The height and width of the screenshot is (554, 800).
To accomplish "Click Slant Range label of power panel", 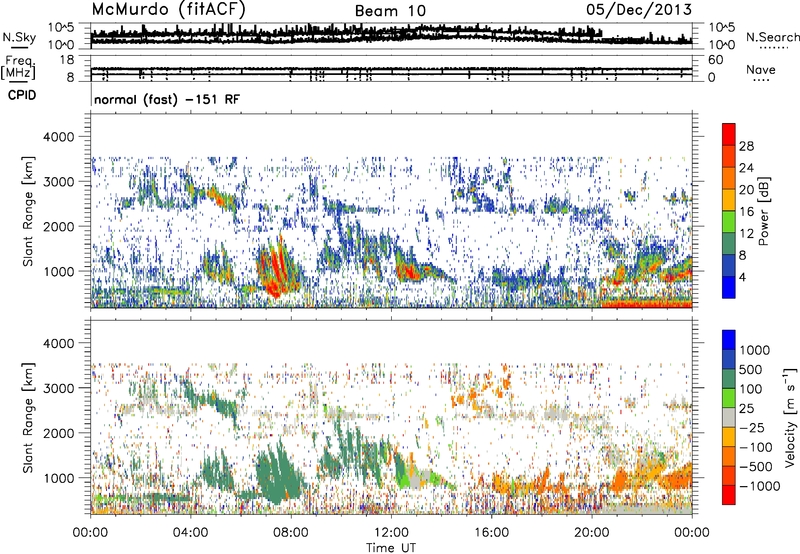I will 28,211.
